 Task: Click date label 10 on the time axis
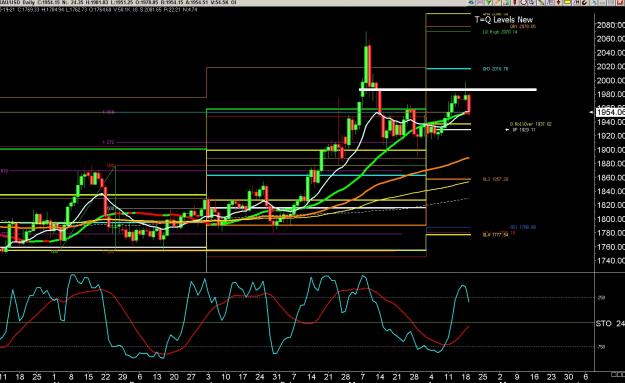(x=225, y=377)
